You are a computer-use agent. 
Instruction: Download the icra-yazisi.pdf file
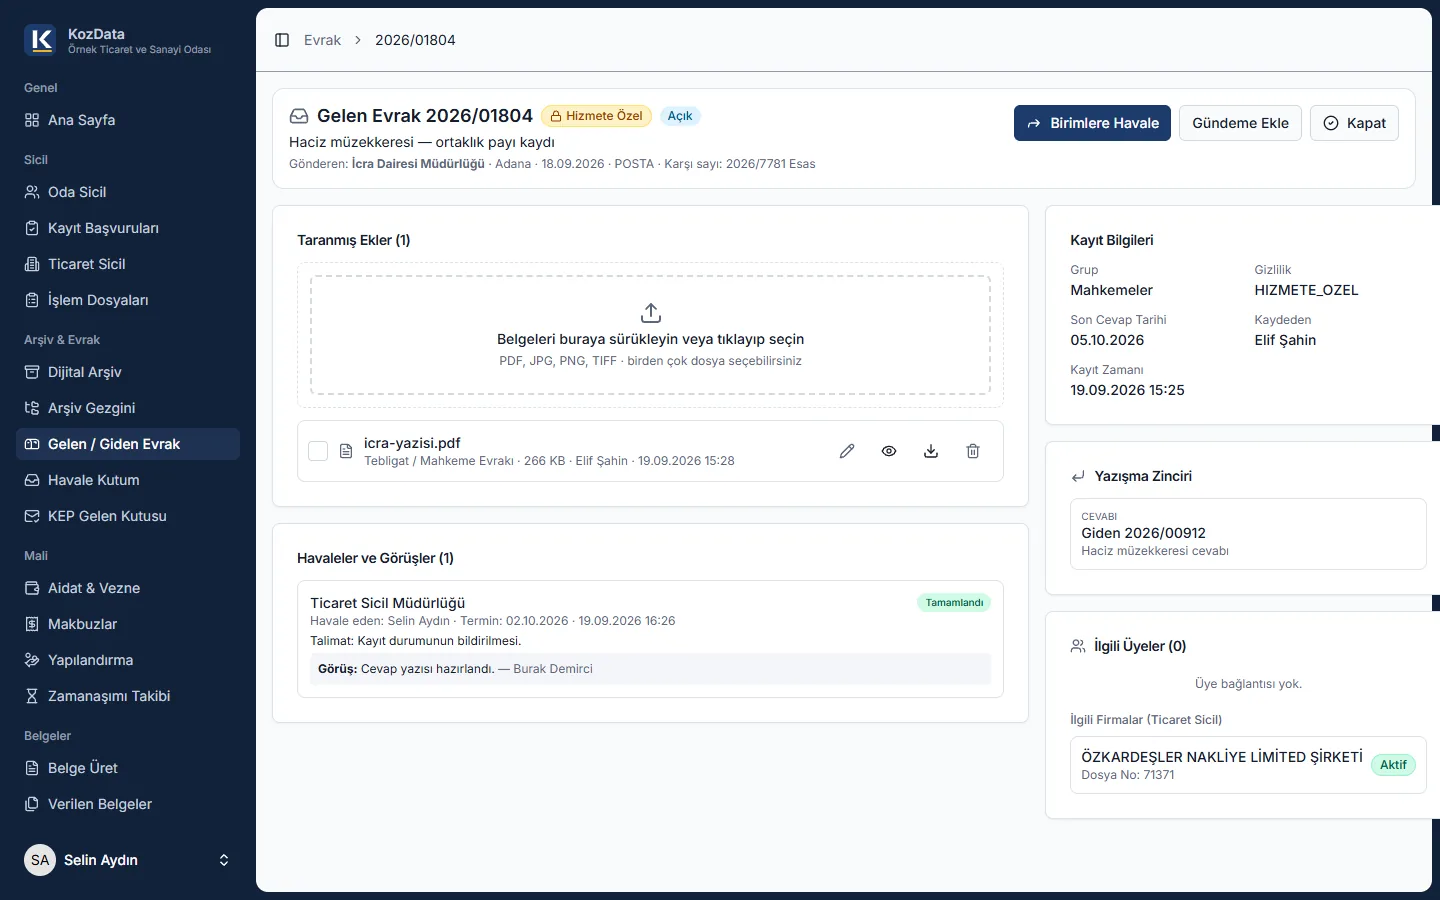click(x=931, y=451)
